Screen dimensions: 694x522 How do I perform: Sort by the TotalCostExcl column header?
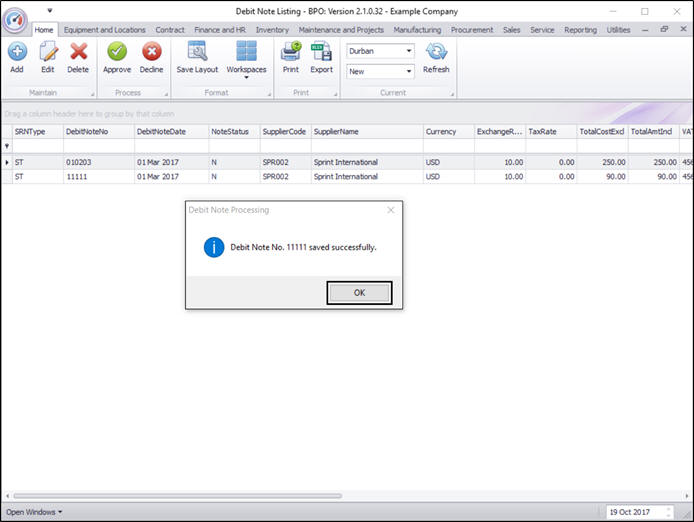tap(603, 131)
